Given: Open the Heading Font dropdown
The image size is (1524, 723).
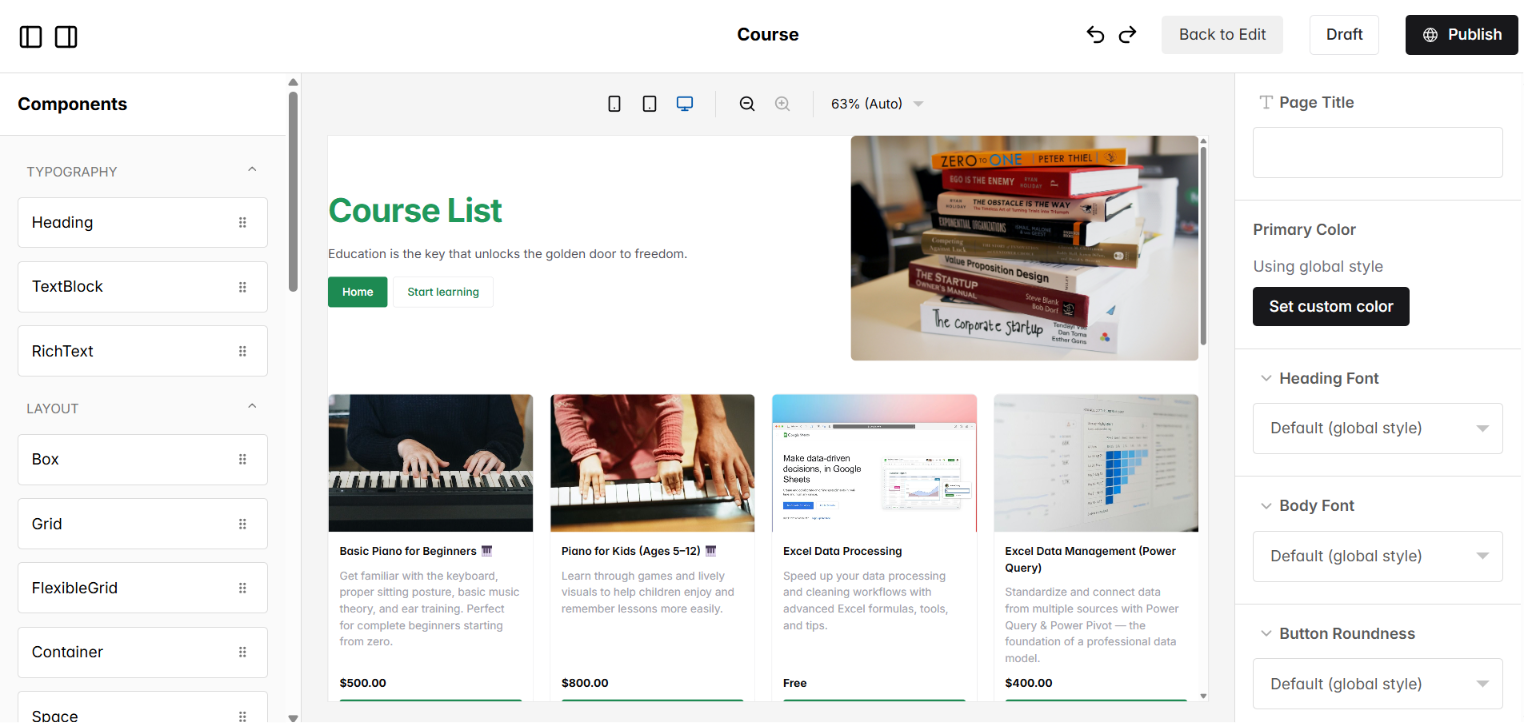Looking at the screenshot, I should tap(1378, 428).
